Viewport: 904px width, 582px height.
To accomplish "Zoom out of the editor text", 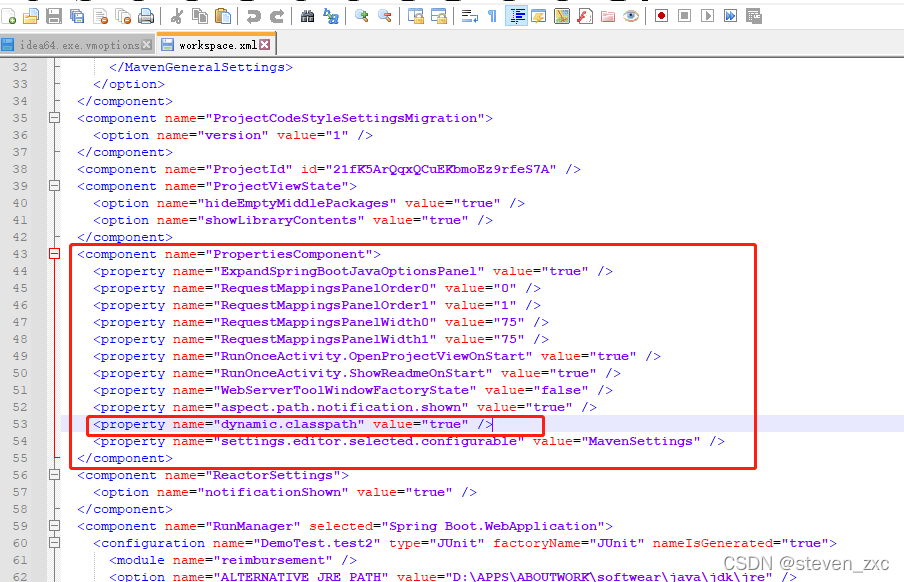I will coord(385,16).
